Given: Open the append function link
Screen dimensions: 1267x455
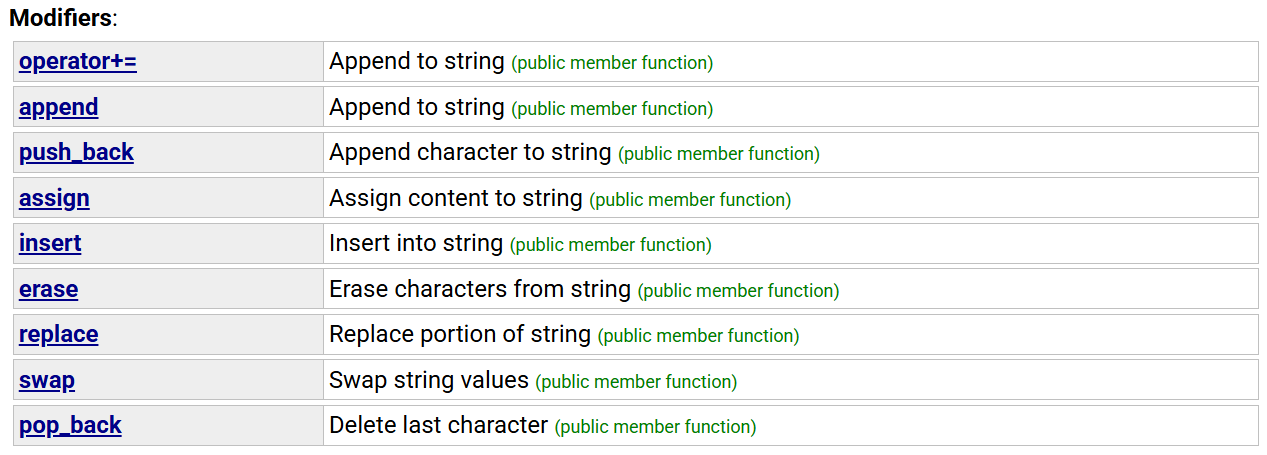Looking at the screenshot, I should (59, 107).
